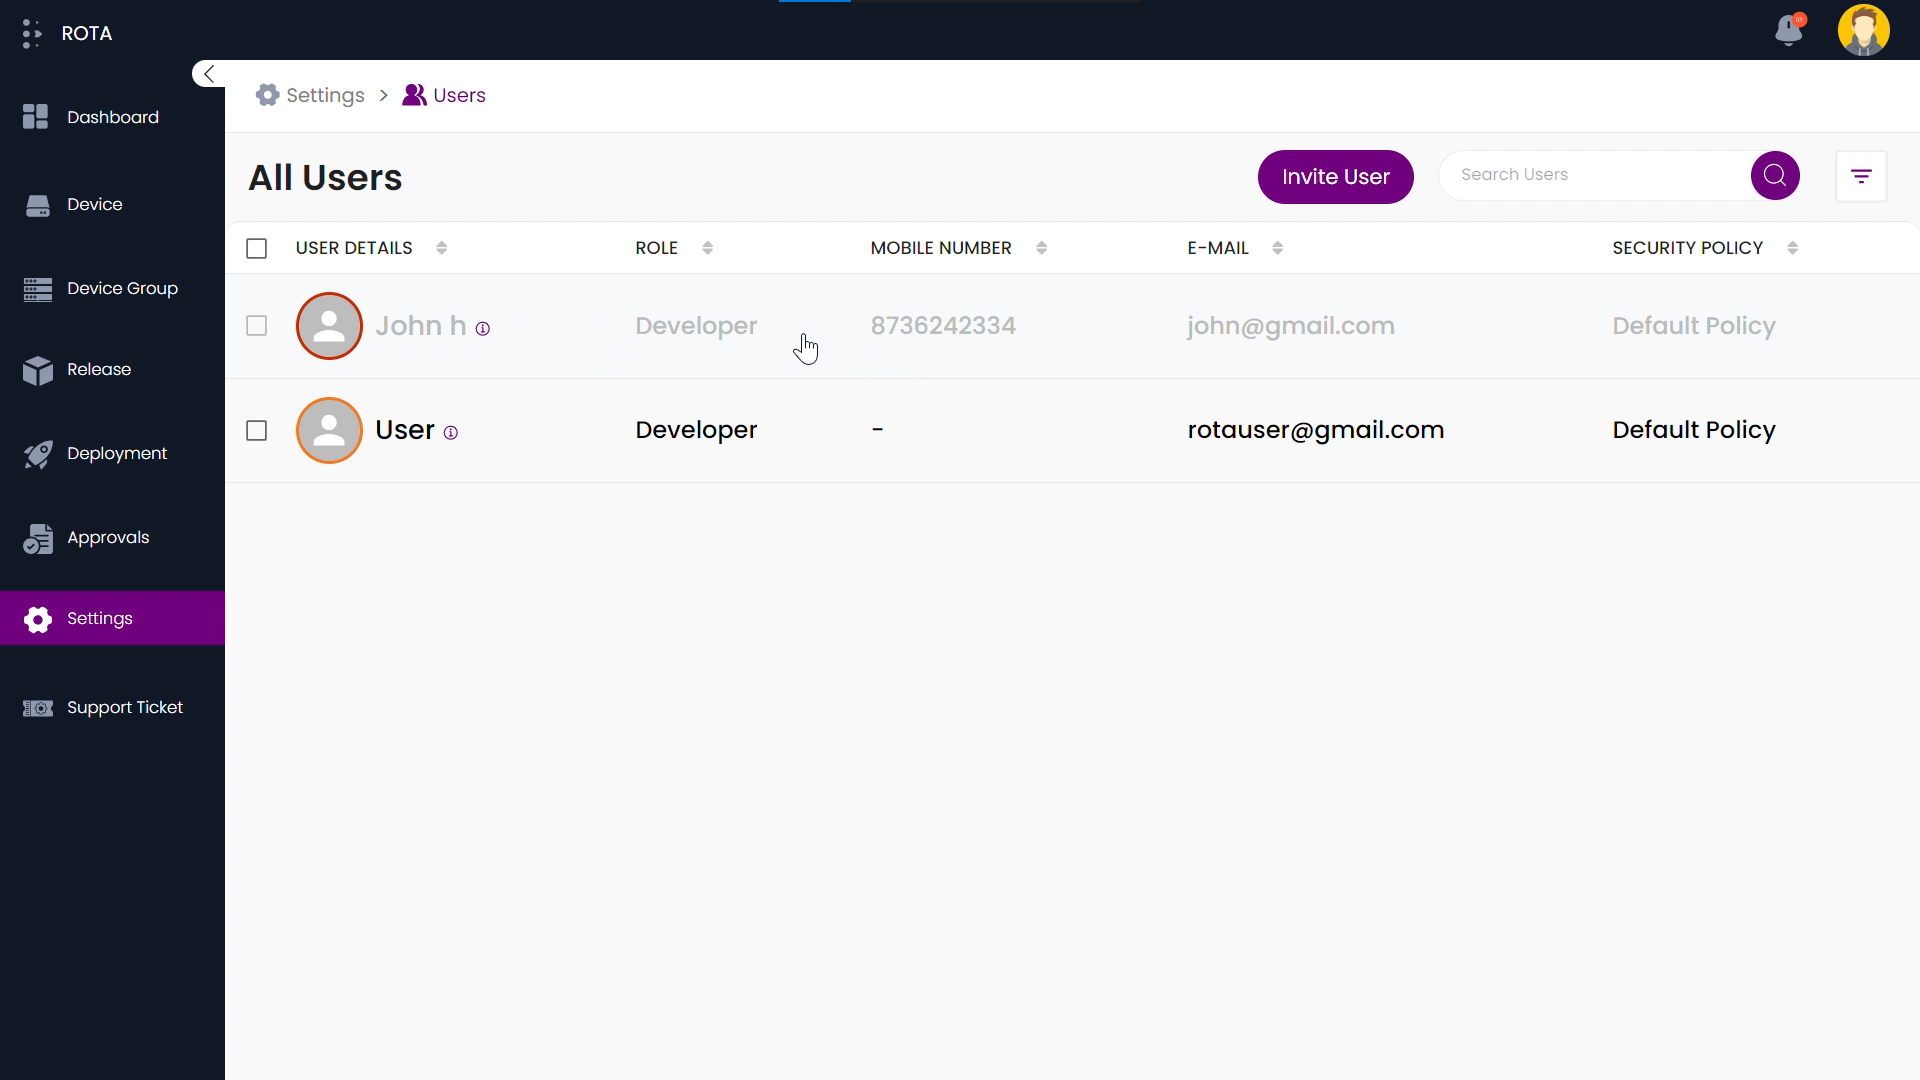1920x1080 pixels.
Task: Enable the select-all checkbox in header
Action: pos(257,248)
